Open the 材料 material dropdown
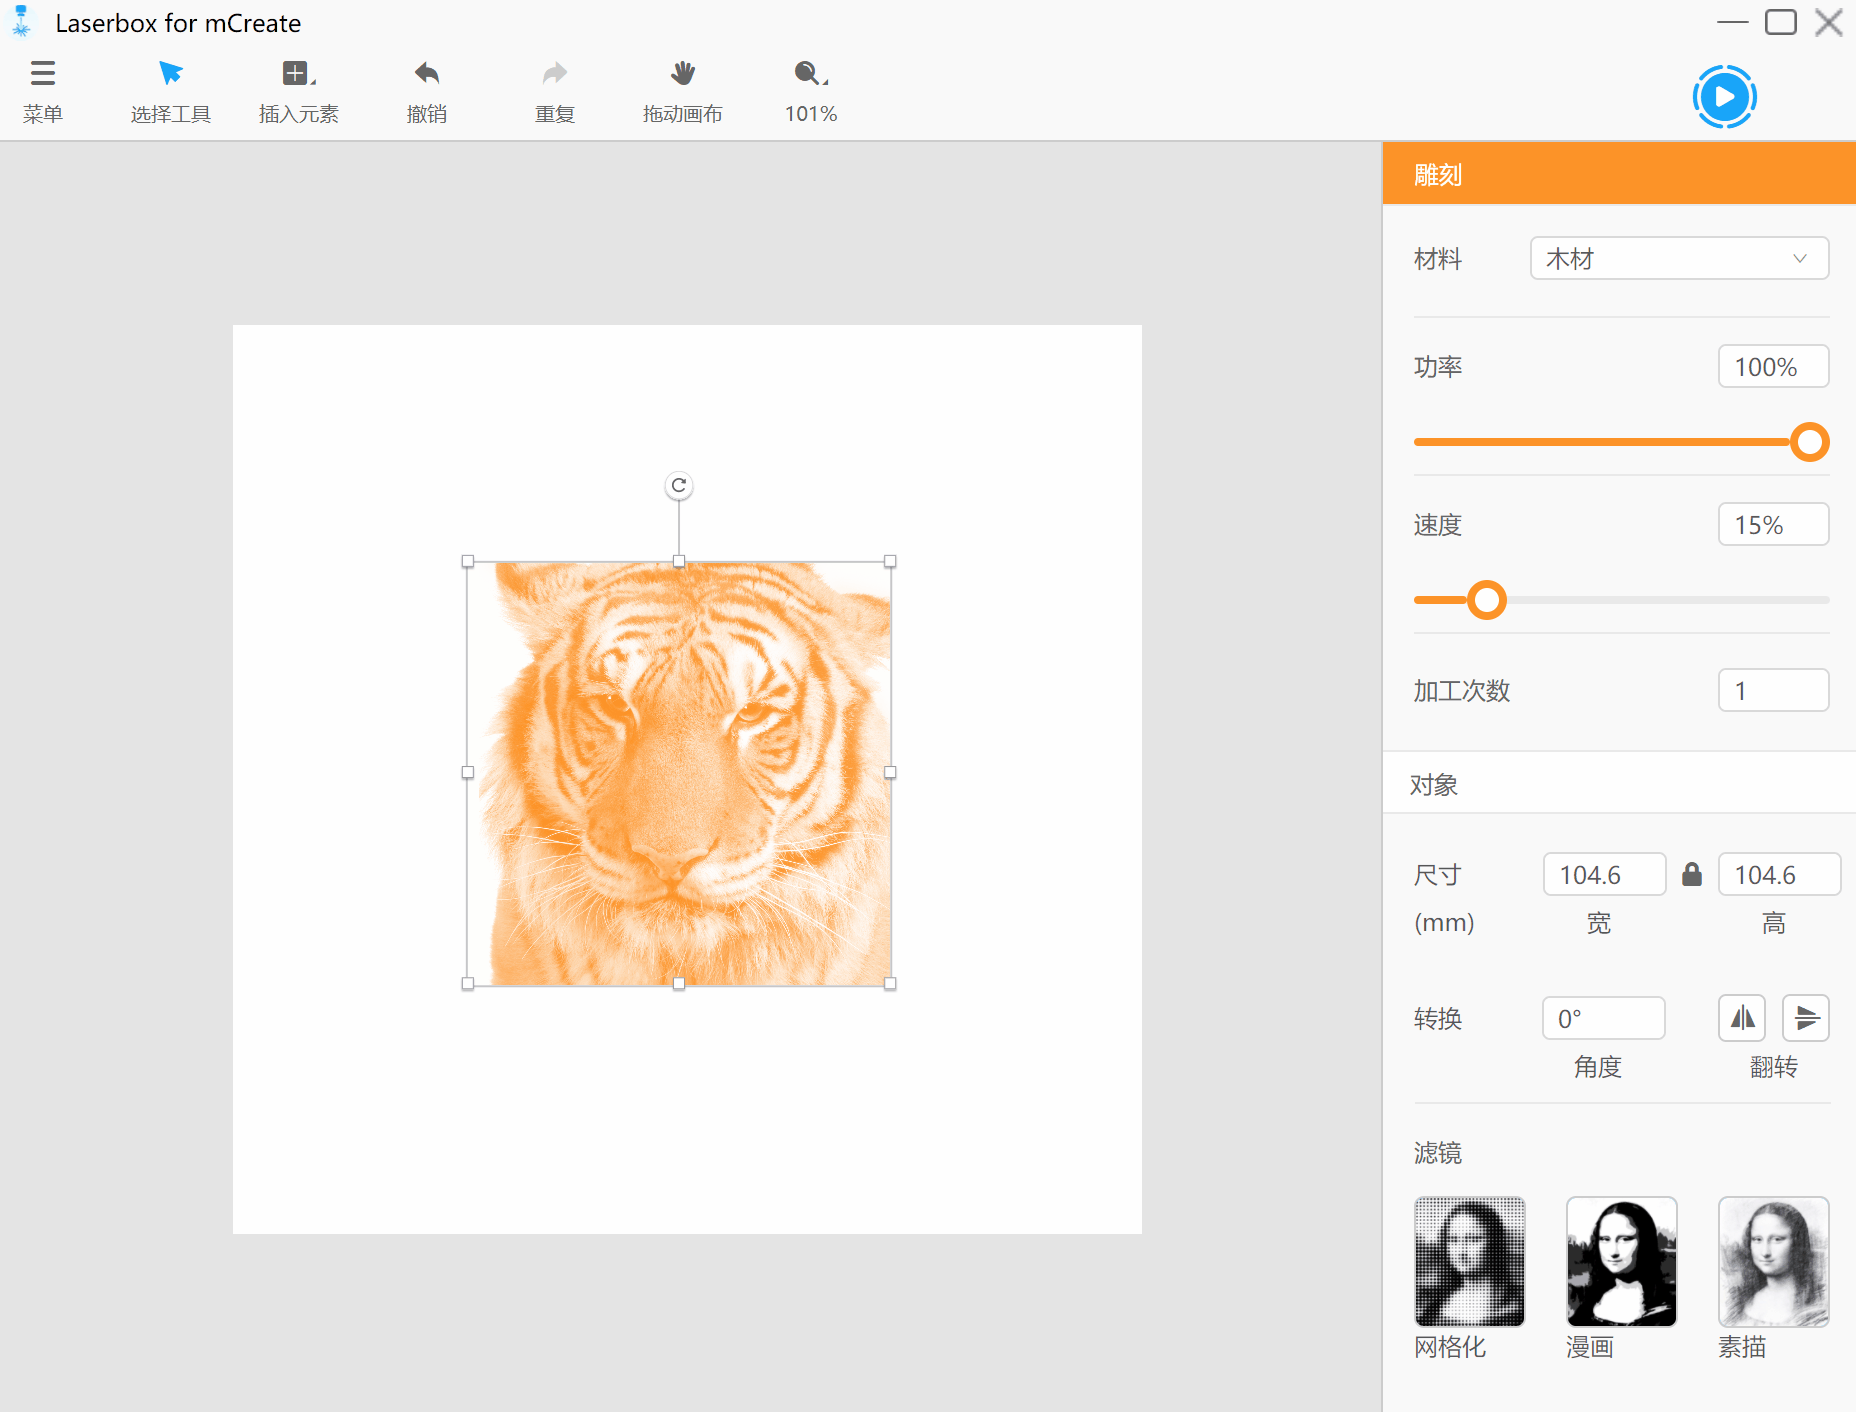Viewport: 1856px width, 1412px height. 1678,258
